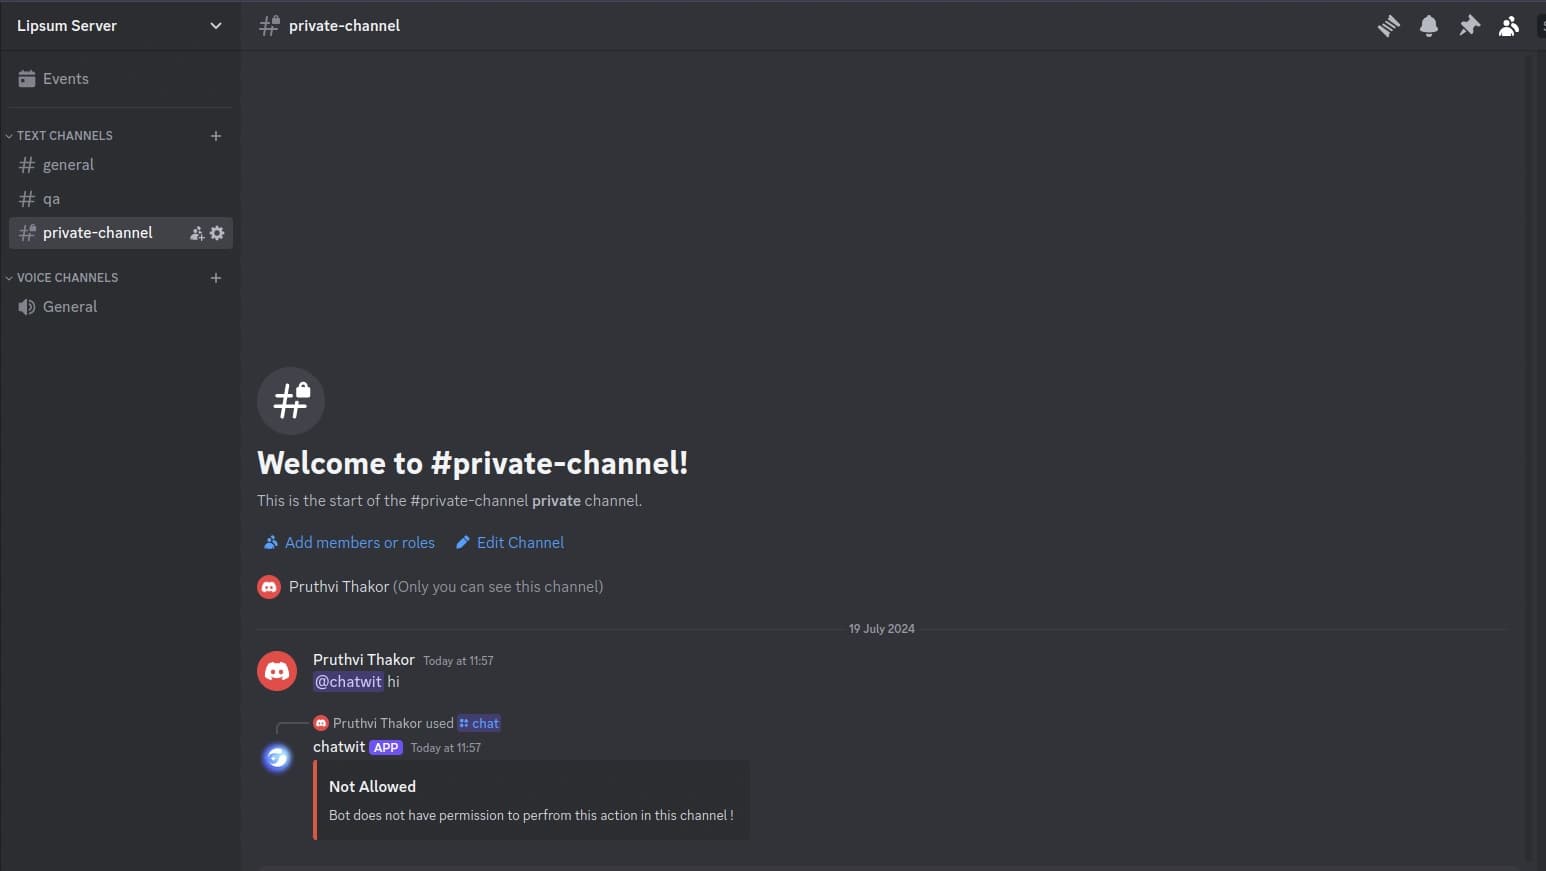Click the private-channel title in header
1546x871 pixels.
(344, 26)
